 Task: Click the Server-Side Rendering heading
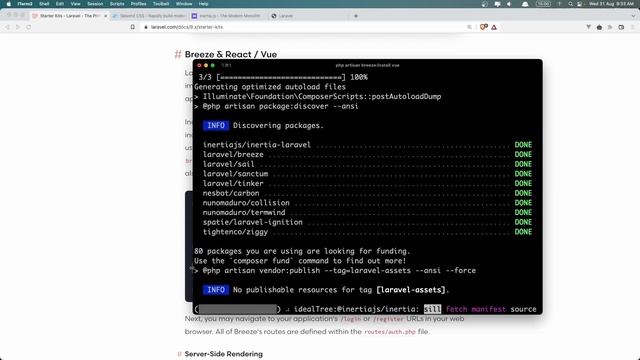[223, 354]
